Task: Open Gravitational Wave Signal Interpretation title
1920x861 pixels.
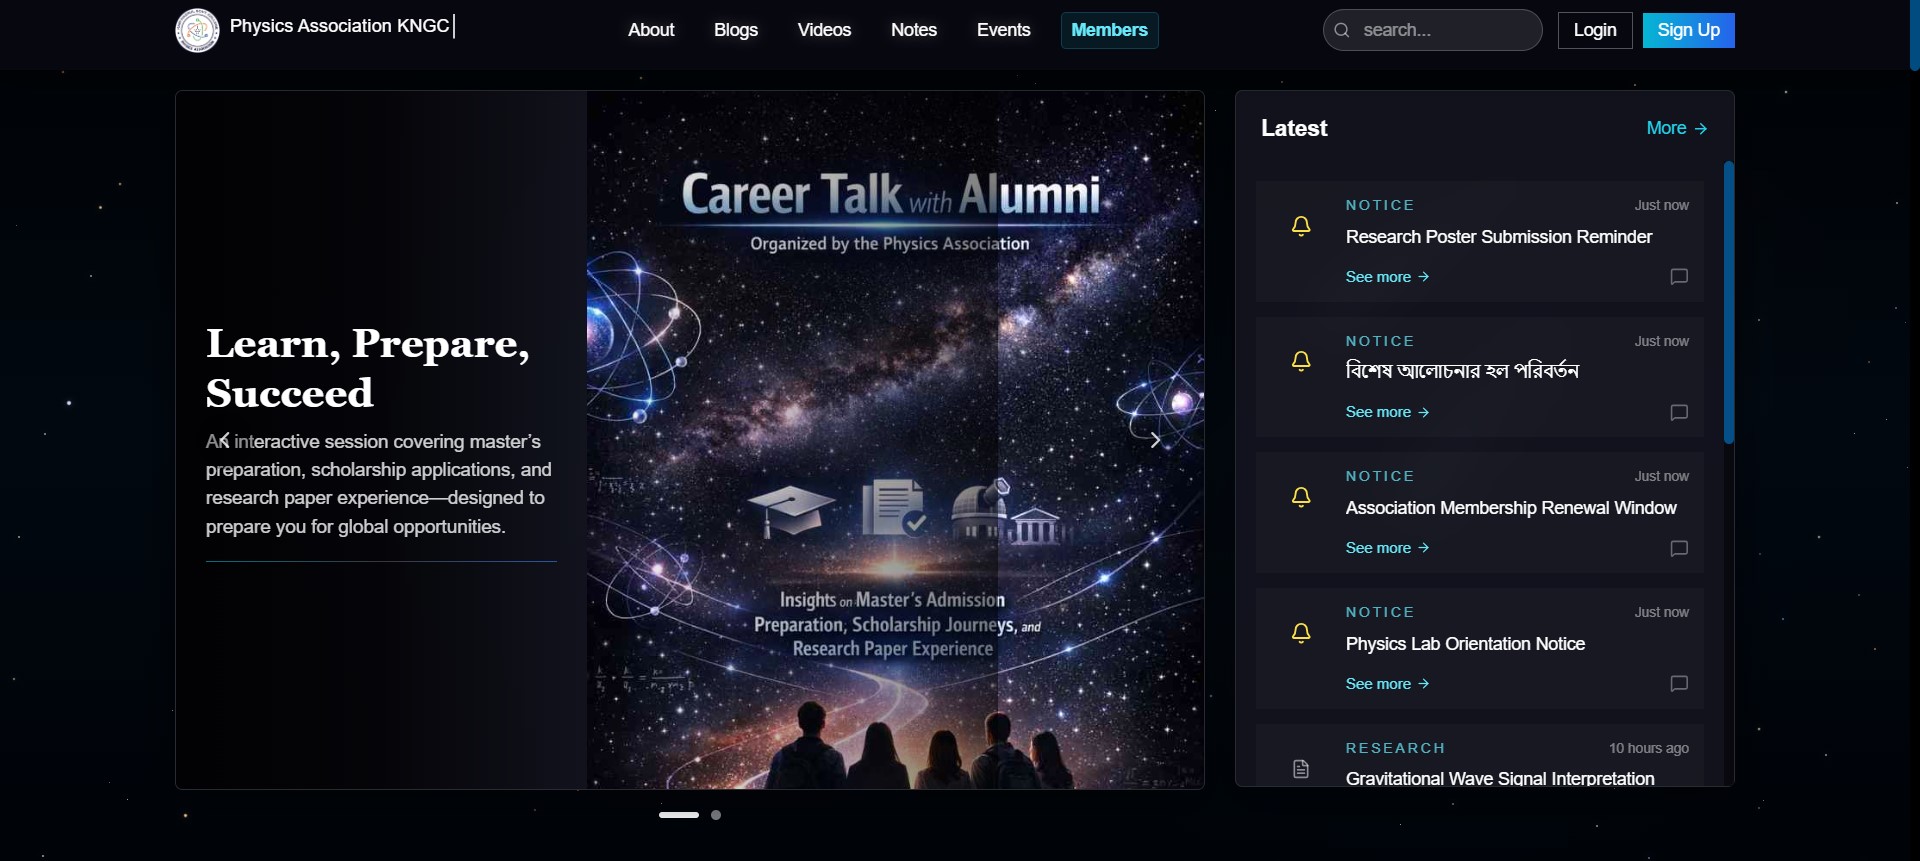Action: 1500,778
